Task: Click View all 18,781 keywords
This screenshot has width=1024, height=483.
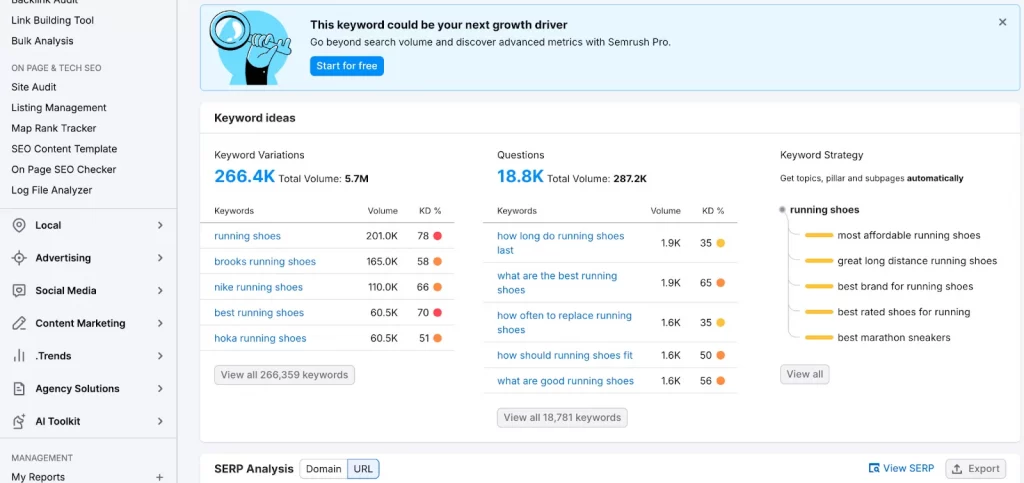Action: point(562,418)
